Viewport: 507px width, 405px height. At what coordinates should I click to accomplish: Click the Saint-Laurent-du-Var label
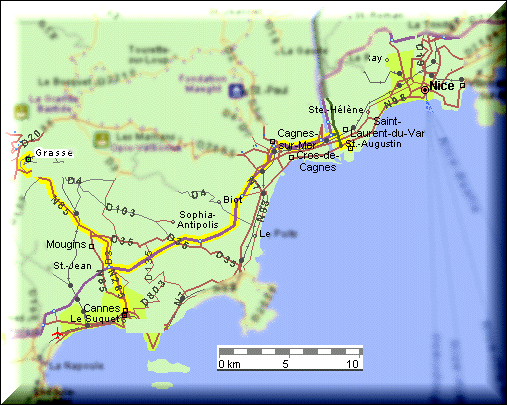click(x=387, y=127)
